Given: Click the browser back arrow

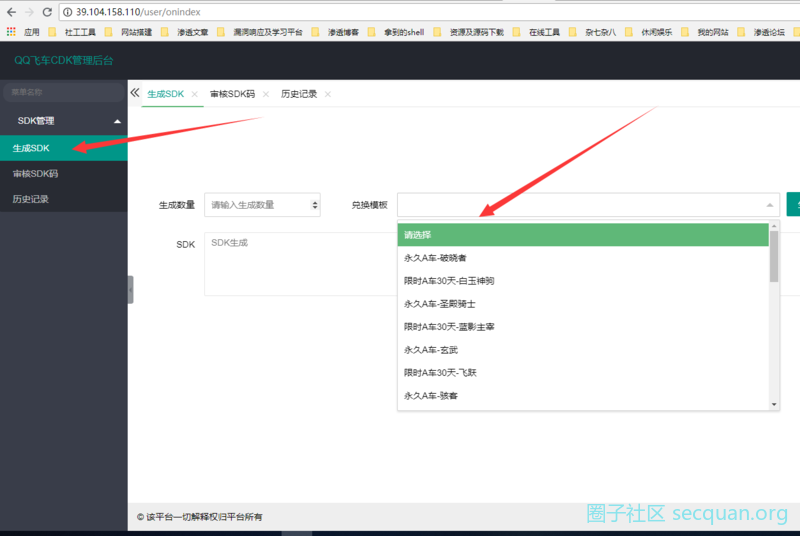Looking at the screenshot, I should click(x=9, y=11).
